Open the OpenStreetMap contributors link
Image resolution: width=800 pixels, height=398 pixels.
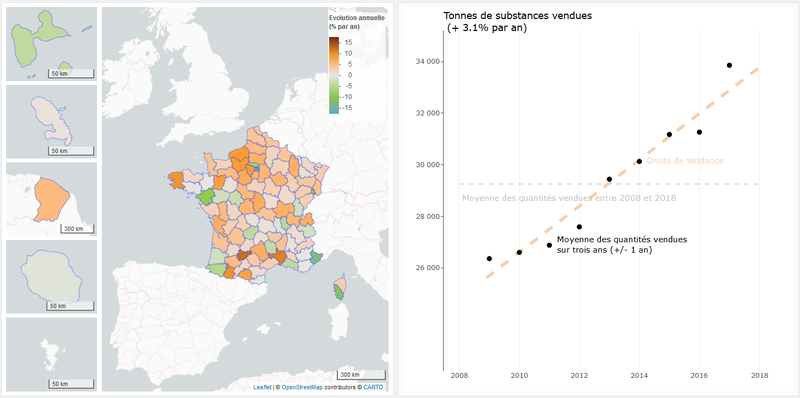point(301,387)
